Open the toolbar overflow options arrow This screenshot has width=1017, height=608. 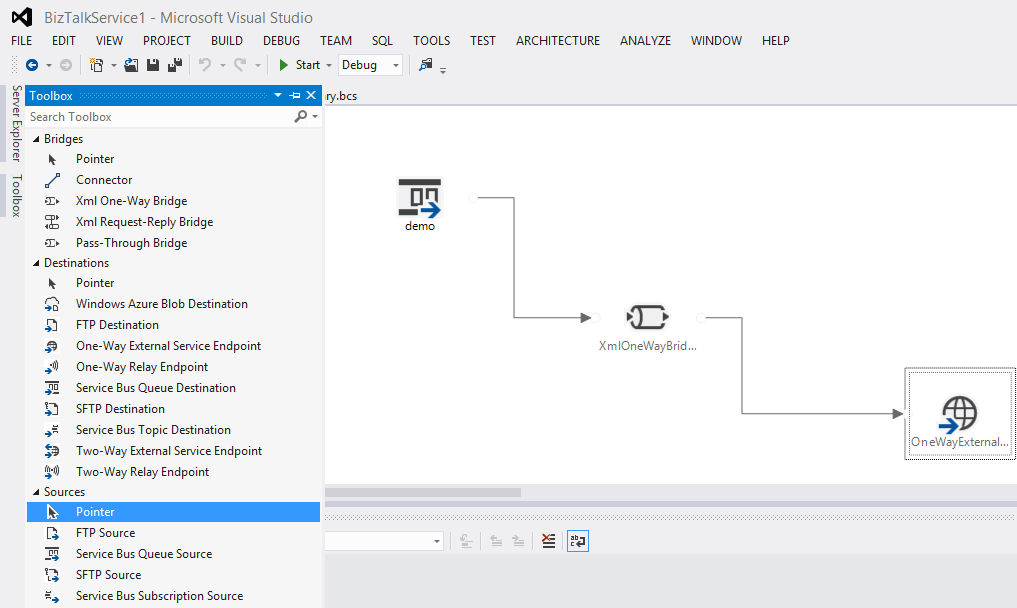[x=443, y=69]
